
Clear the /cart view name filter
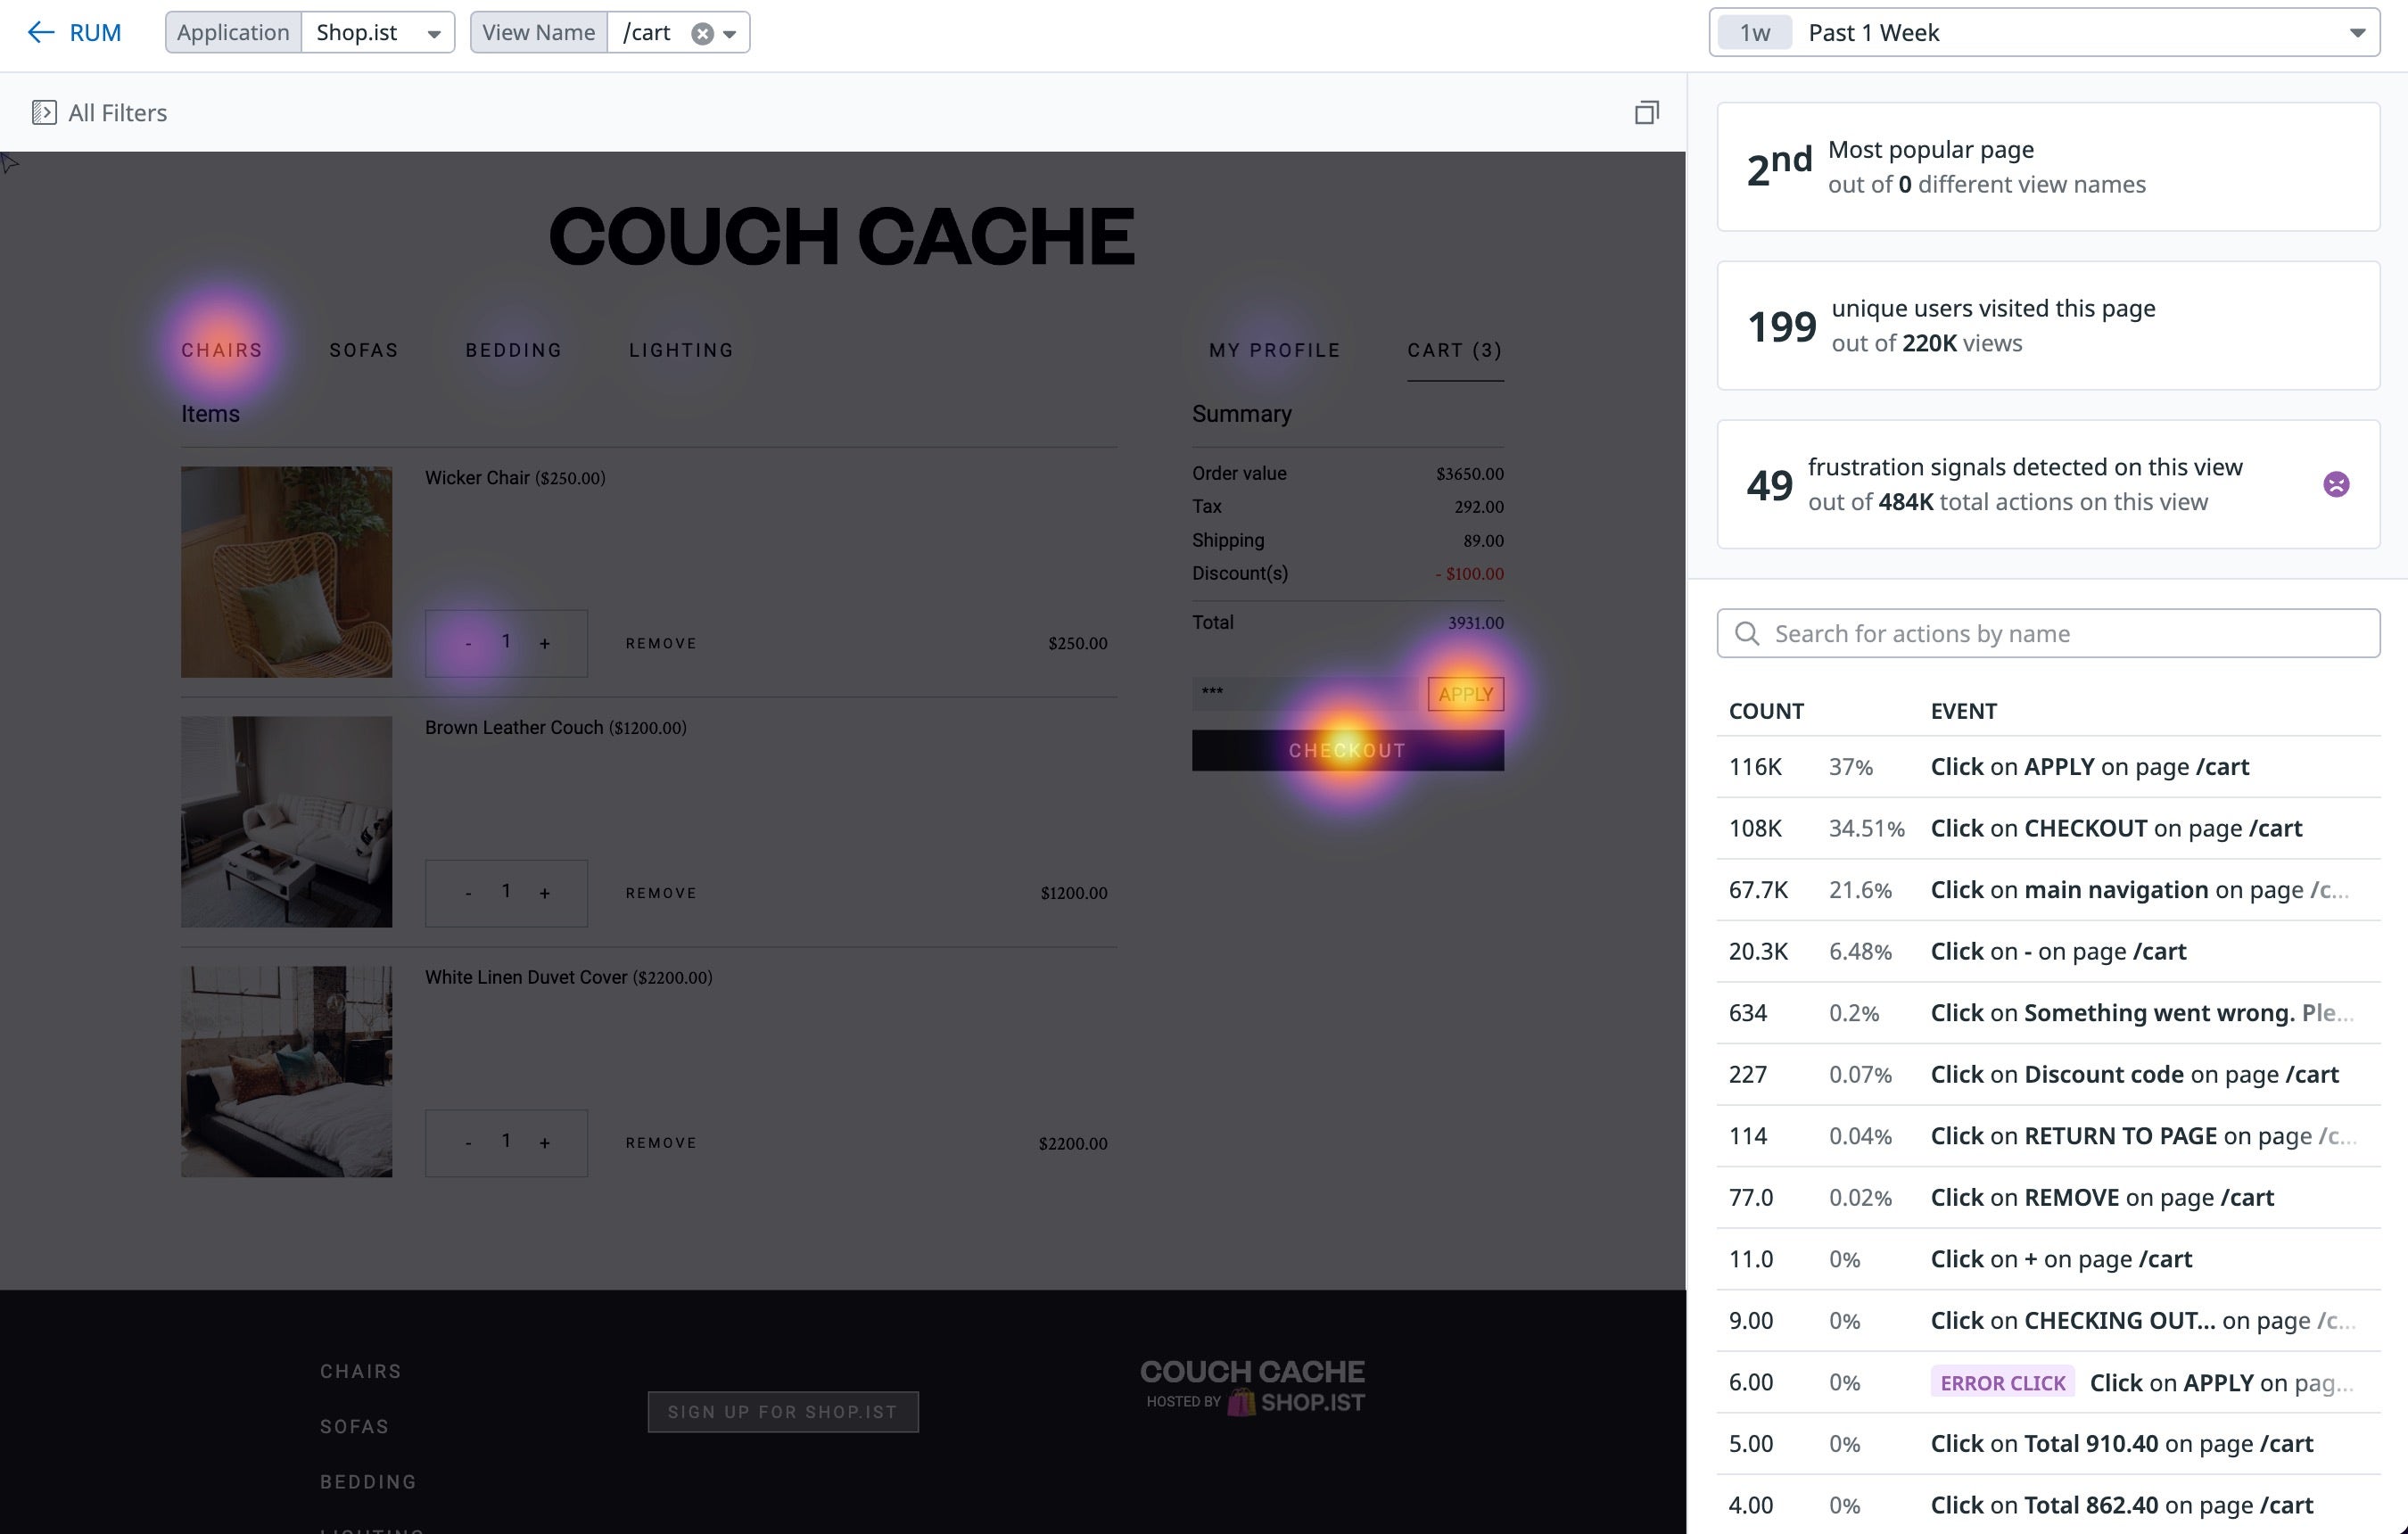(703, 31)
